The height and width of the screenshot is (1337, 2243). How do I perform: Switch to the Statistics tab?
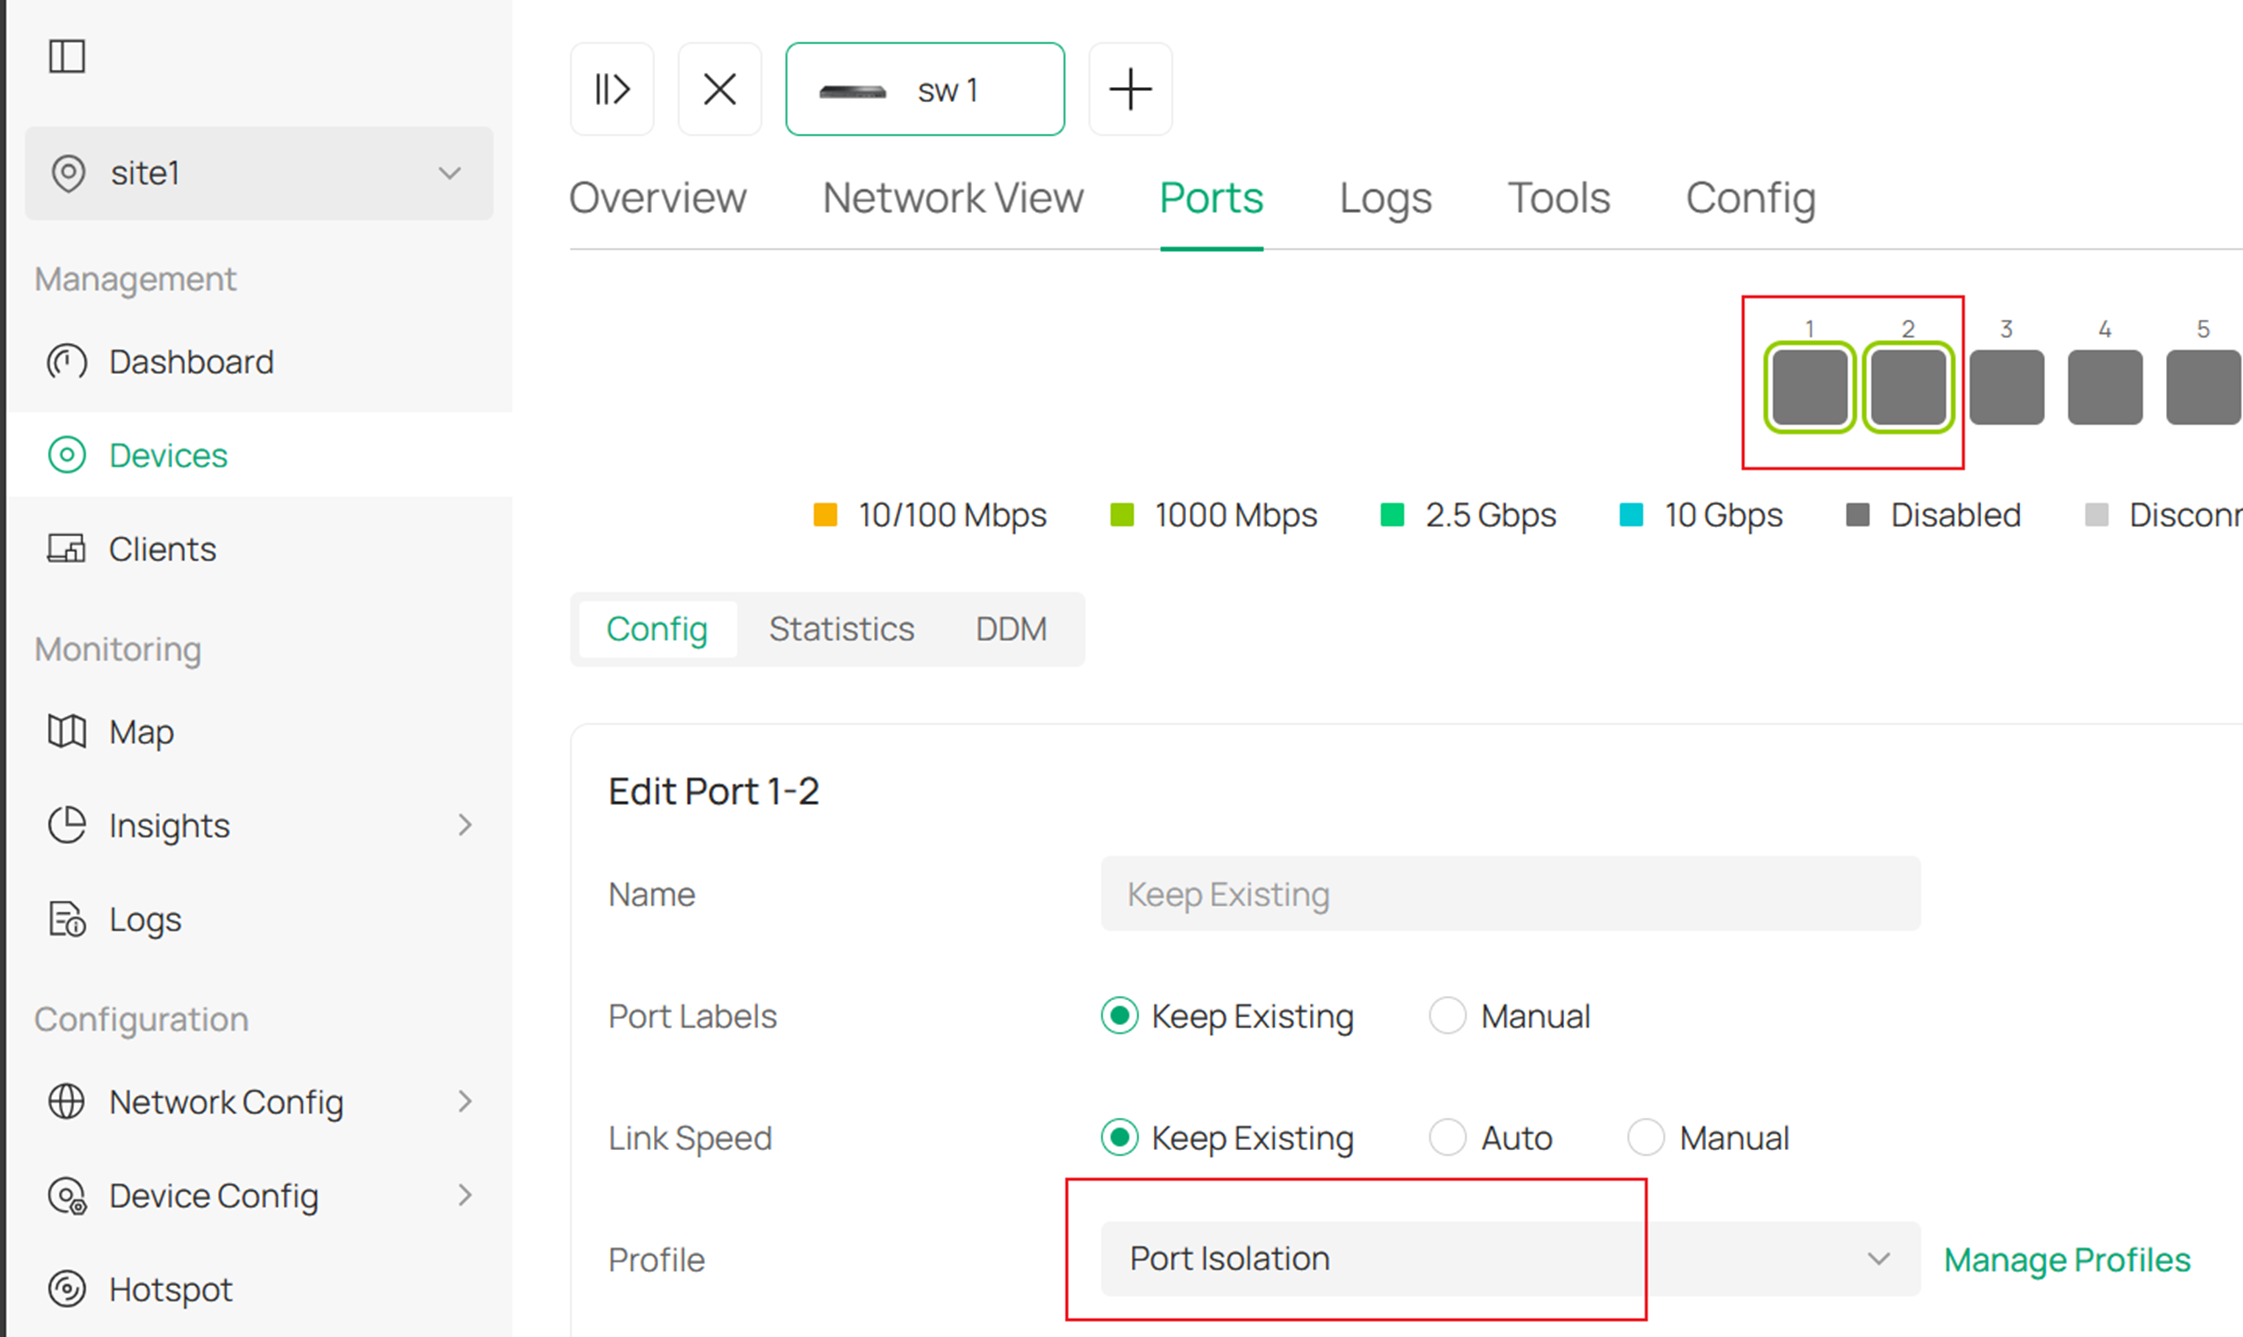pyautogui.click(x=841, y=629)
